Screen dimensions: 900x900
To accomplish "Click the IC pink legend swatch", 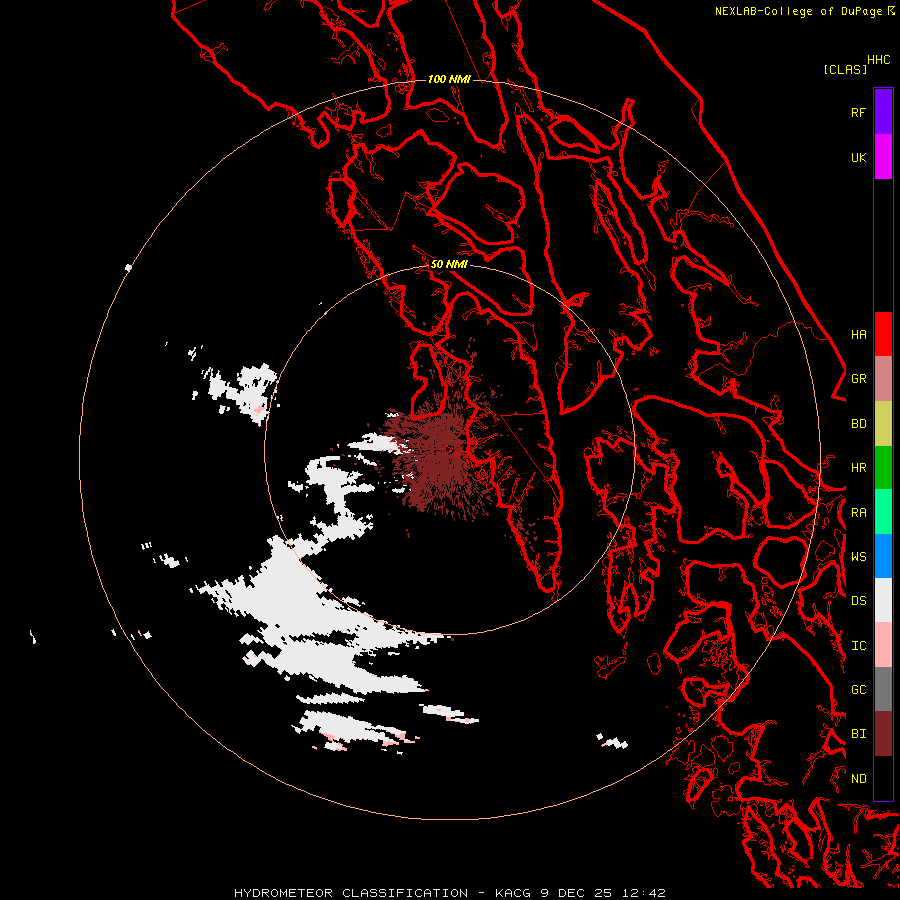I will pos(883,645).
